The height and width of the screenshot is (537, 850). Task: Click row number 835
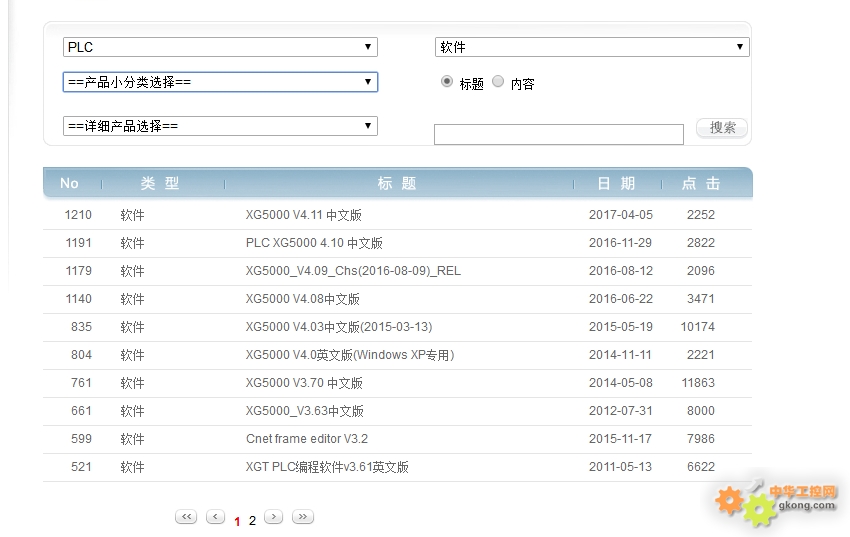tap(81, 327)
